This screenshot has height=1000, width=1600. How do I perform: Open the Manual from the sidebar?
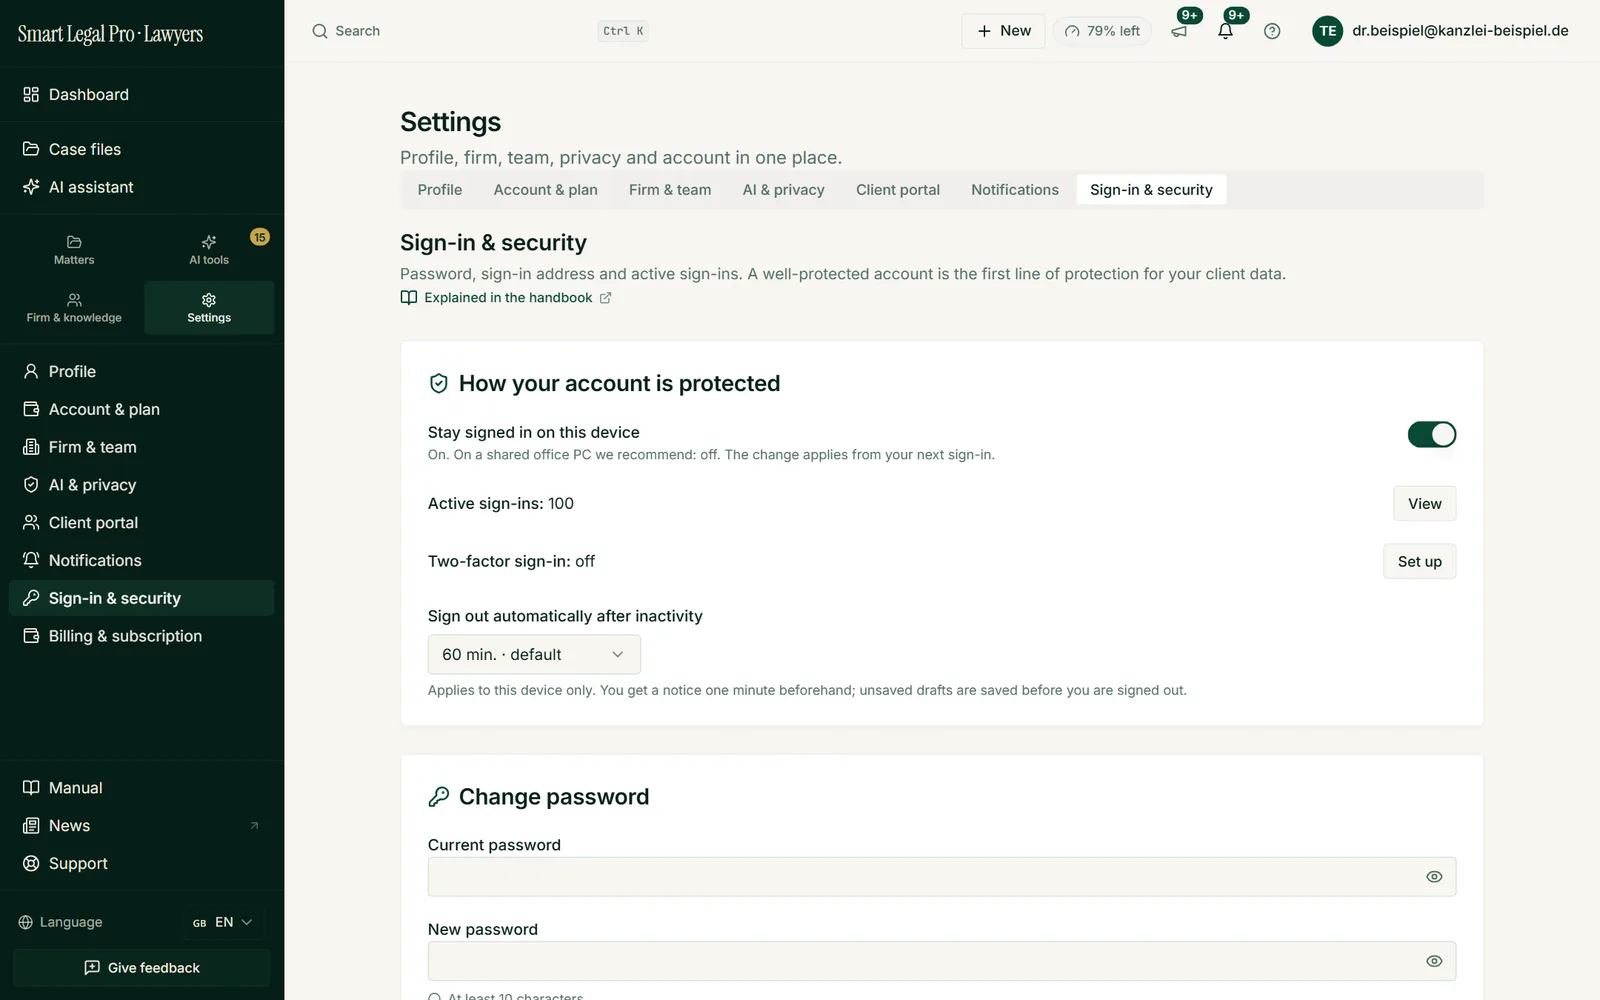pyautogui.click(x=141, y=788)
